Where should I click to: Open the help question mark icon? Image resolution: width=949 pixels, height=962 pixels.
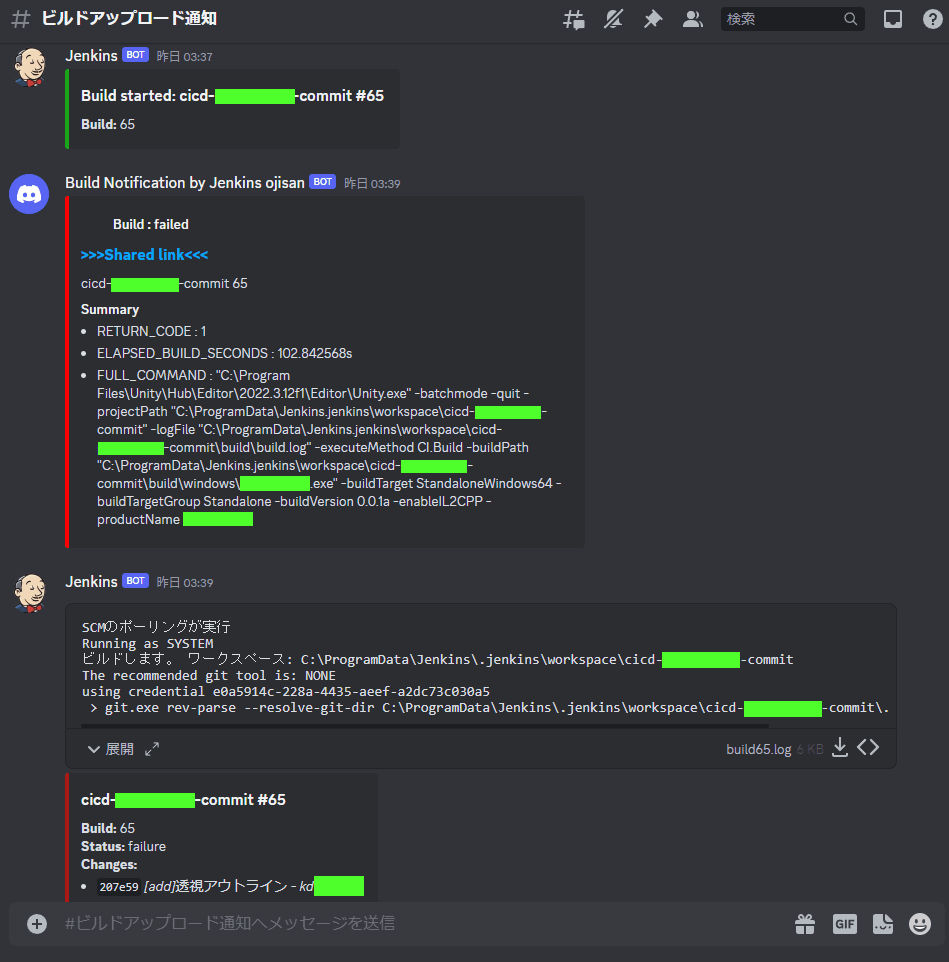tap(932, 20)
